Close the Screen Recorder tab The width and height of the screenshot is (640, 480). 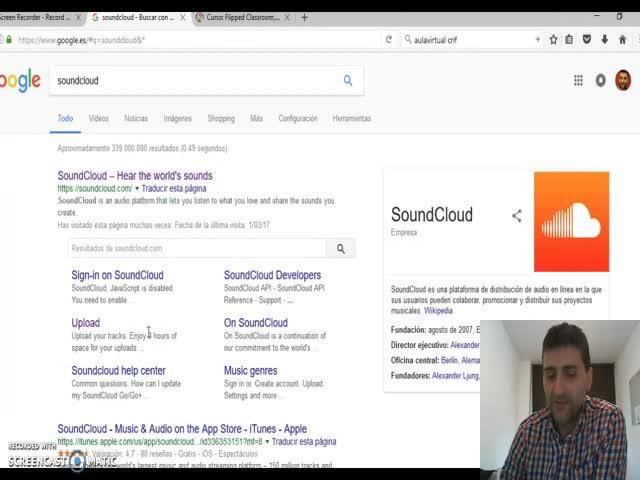pos(78,18)
